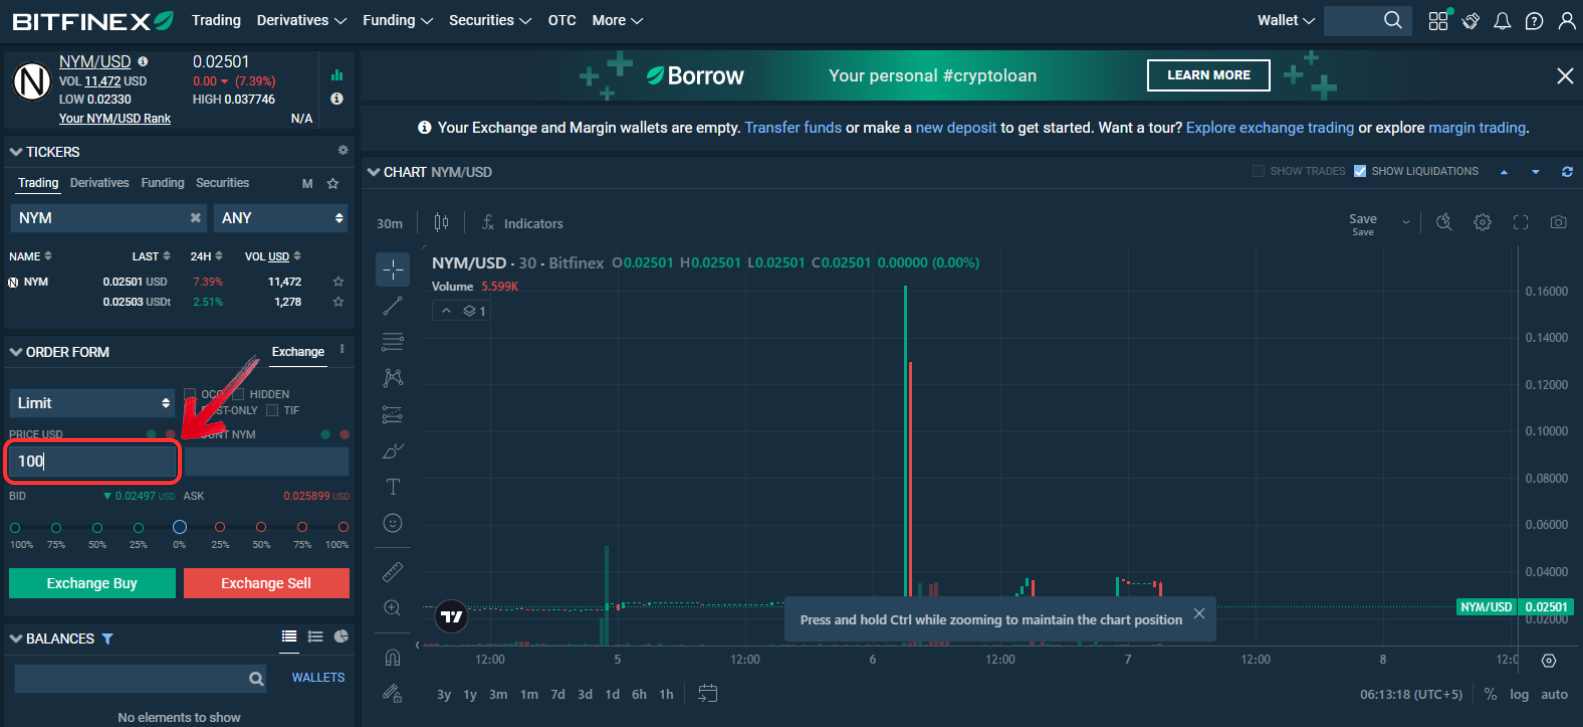Select the Exchange order form tab
Image resolution: width=1583 pixels, height=727 pixels.
pyautogui.click(x=298, y=352)
